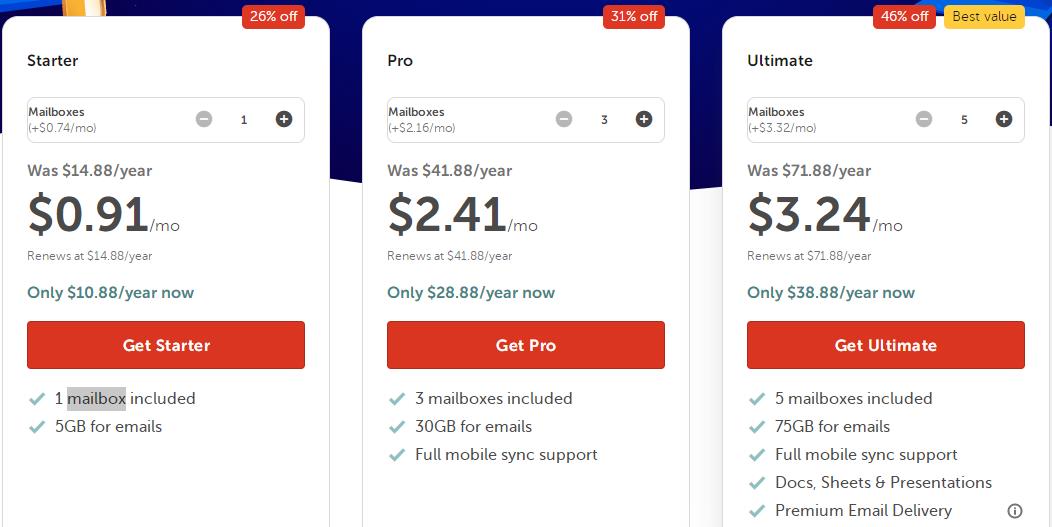The width and height of the screenshot is (1052, 527).
Task: Click the 46% off badge on Ultimate
Action: 905,17
